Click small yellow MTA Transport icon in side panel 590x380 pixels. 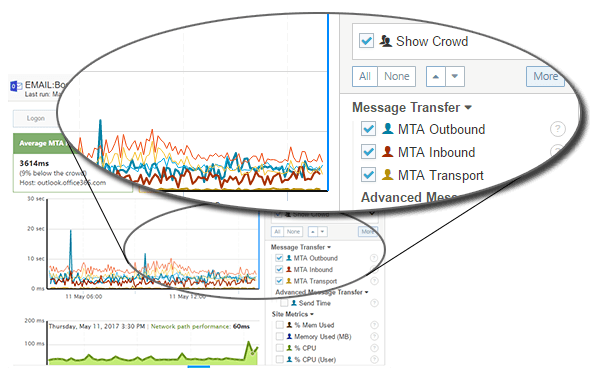coord(289,281)
